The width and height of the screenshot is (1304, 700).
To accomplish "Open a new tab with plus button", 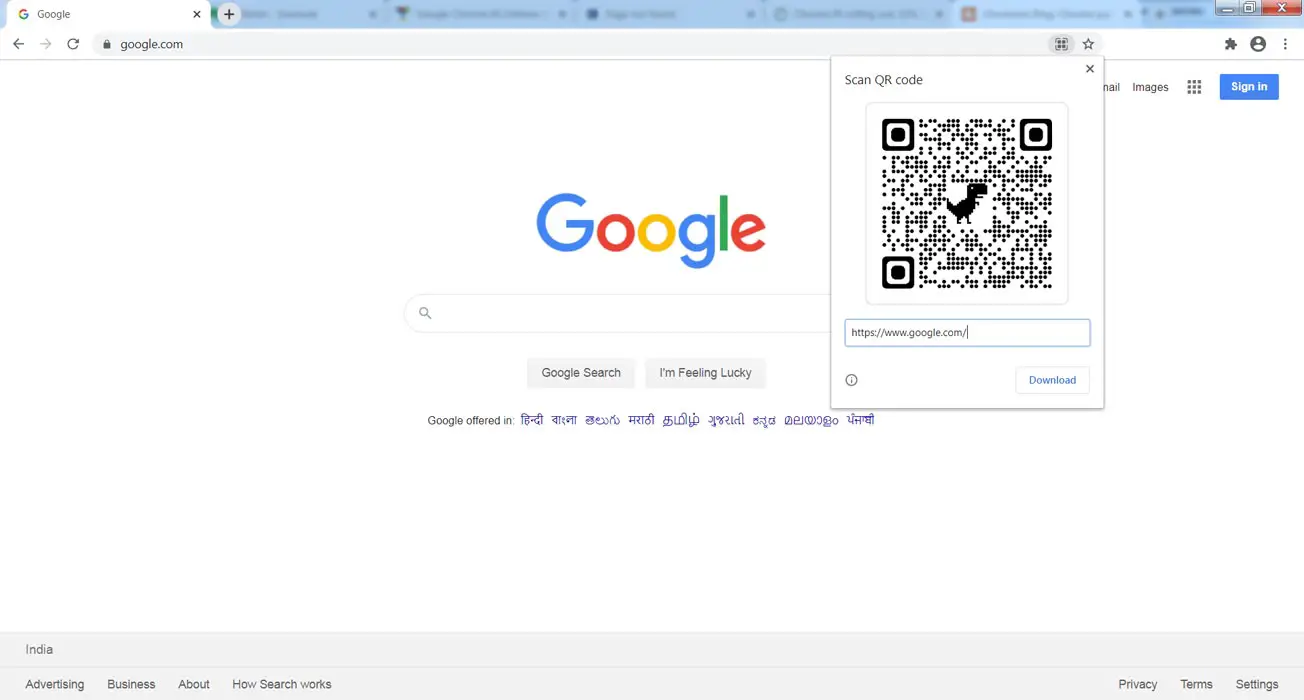I will [x=229, y=14].
